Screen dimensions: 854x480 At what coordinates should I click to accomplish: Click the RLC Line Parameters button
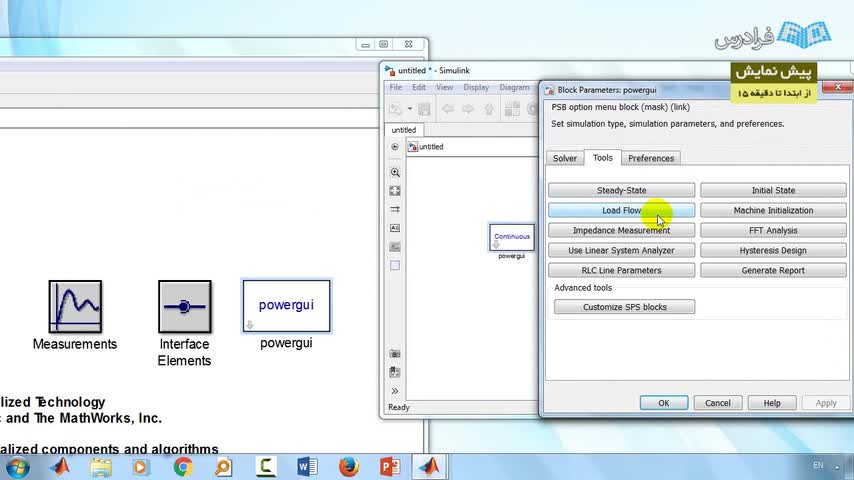[x=621, y=270]
